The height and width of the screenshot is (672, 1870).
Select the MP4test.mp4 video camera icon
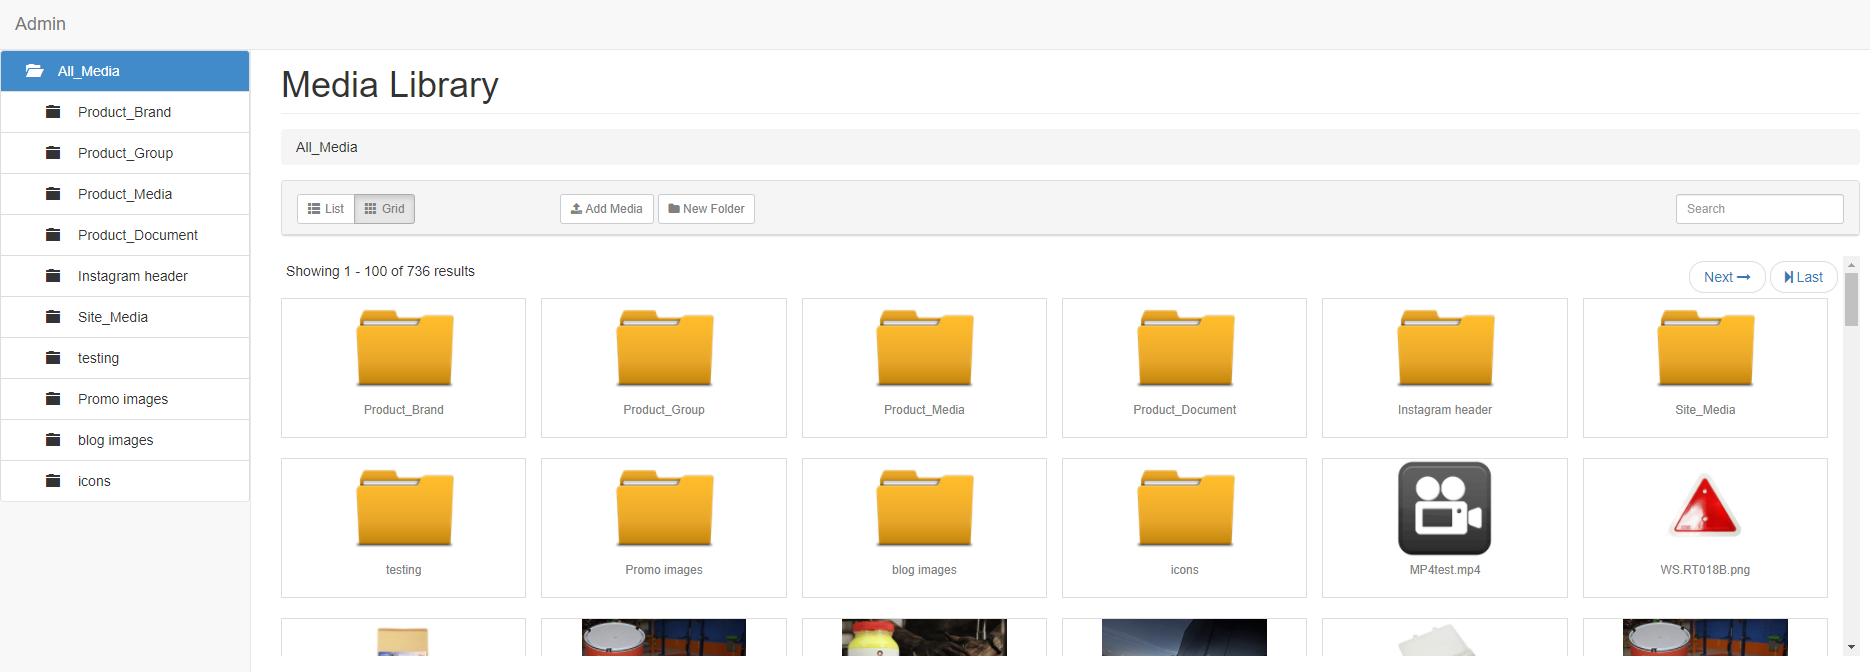point(1445,508)
